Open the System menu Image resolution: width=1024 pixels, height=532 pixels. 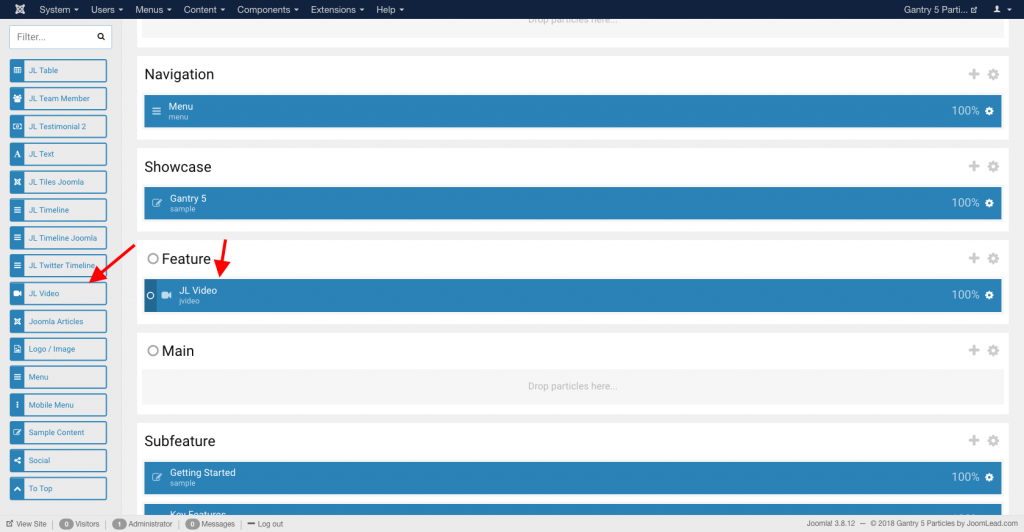coord(59,10)
